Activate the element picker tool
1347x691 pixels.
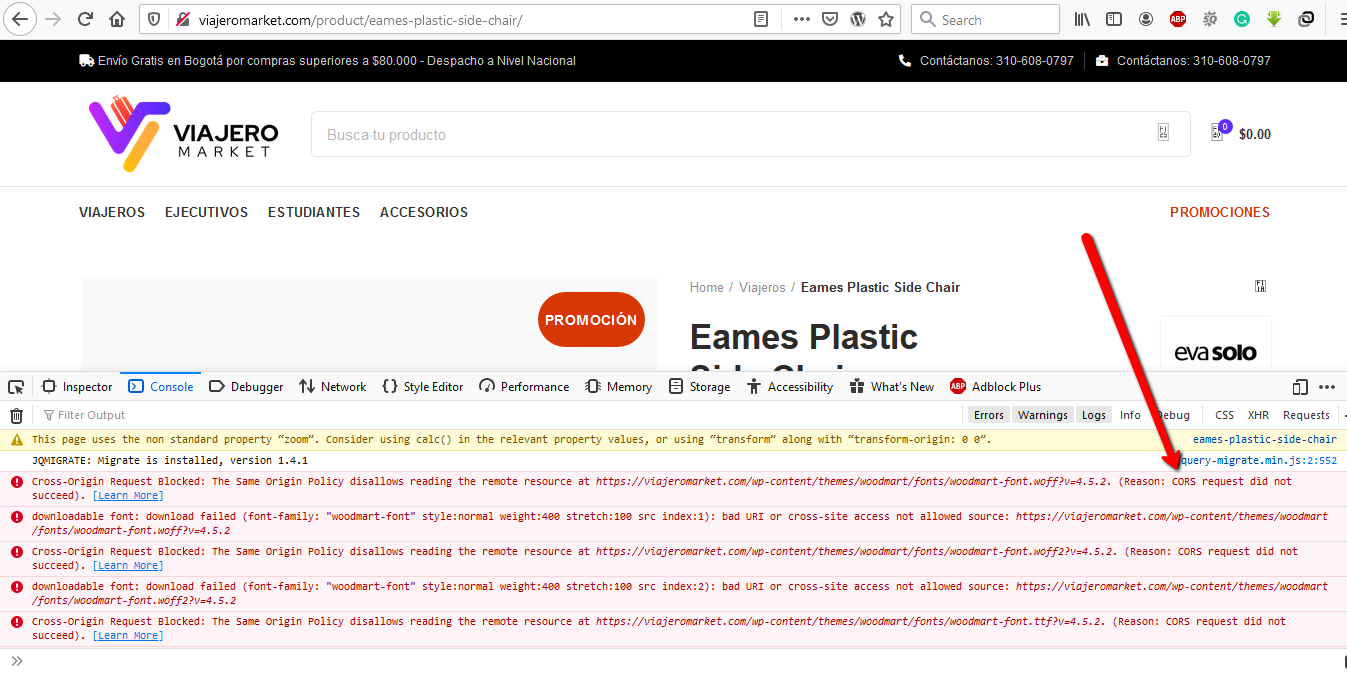coord(16,387)
